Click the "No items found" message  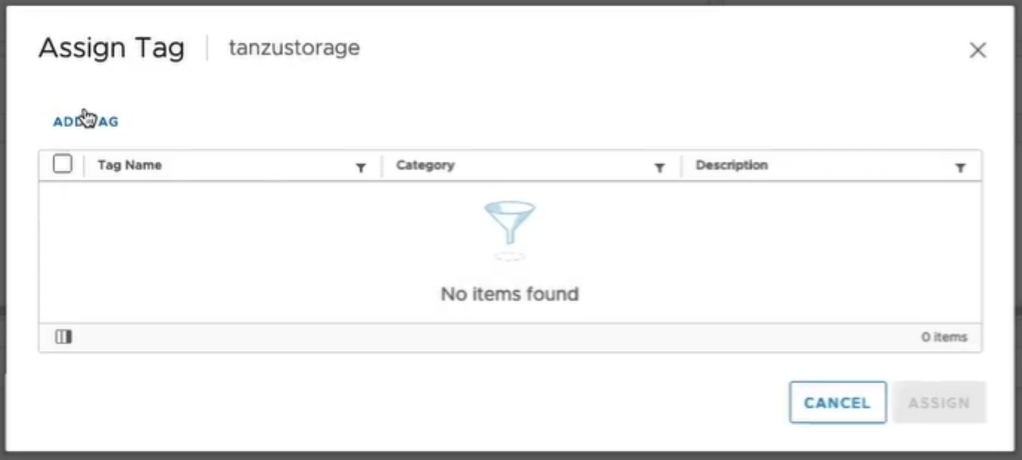510,294
